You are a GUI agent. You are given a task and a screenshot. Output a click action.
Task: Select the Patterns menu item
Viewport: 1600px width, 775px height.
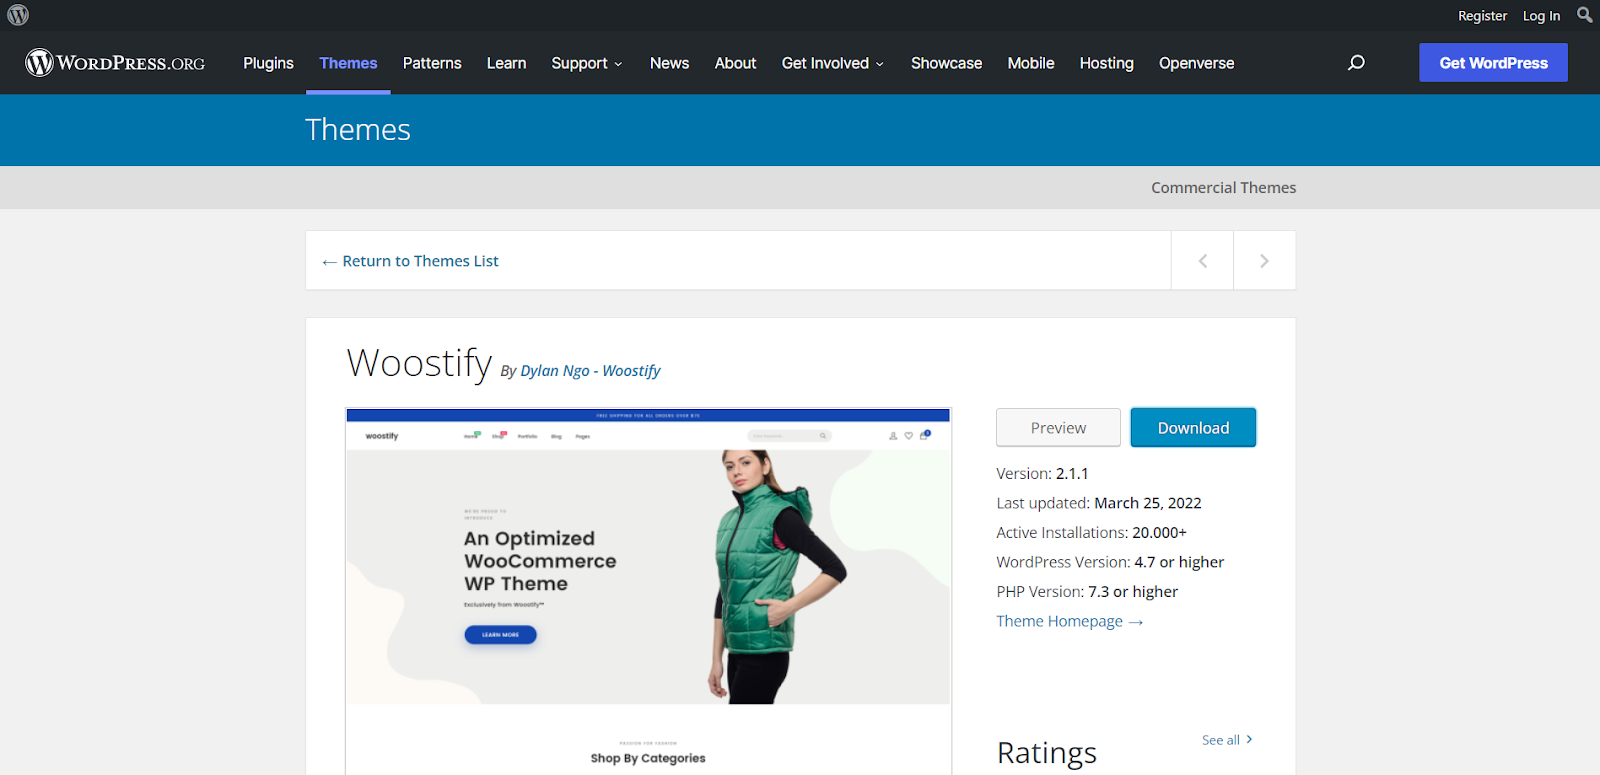[432, 63]
